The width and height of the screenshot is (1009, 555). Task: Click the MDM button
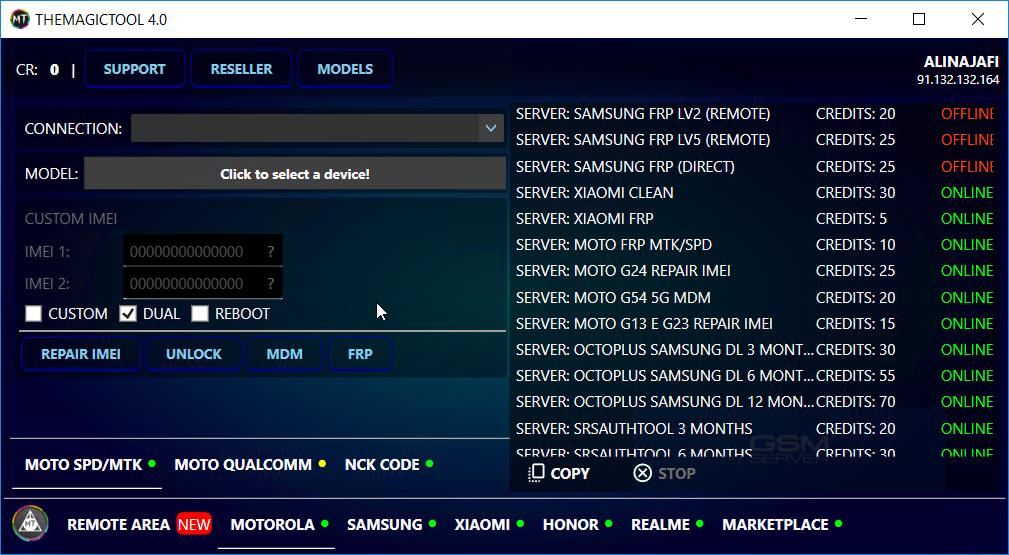tap(284, 354)
